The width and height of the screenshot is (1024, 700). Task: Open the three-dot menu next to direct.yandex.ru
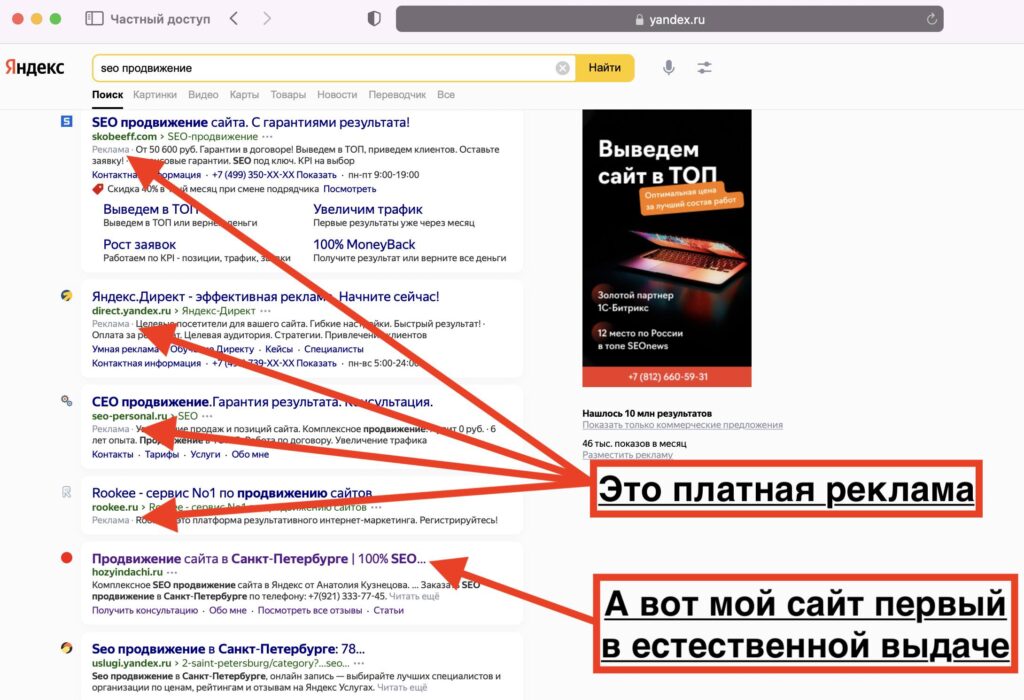pyautogui.click(x=265, y=311)
